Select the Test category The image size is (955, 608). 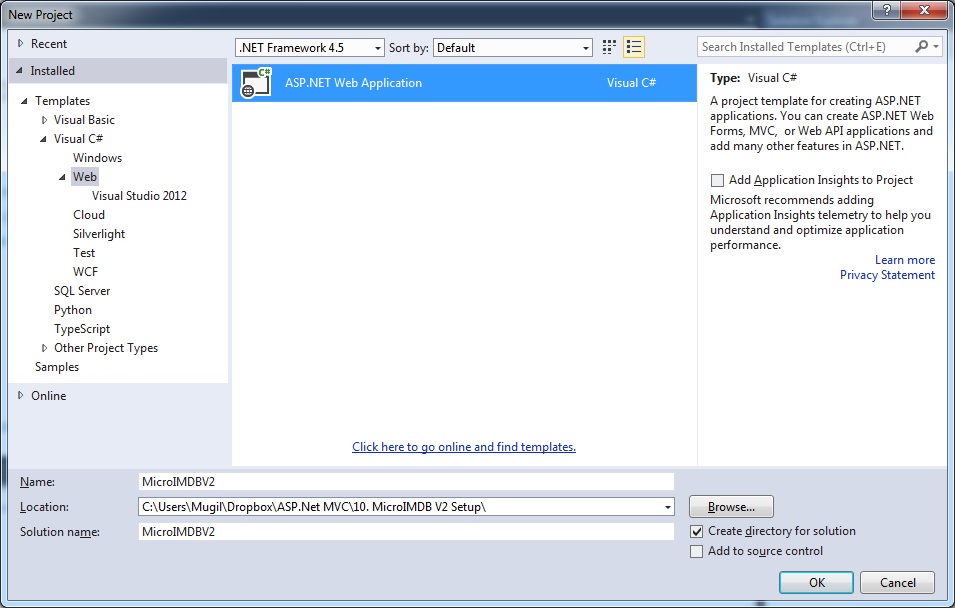[x=84, y=253]
